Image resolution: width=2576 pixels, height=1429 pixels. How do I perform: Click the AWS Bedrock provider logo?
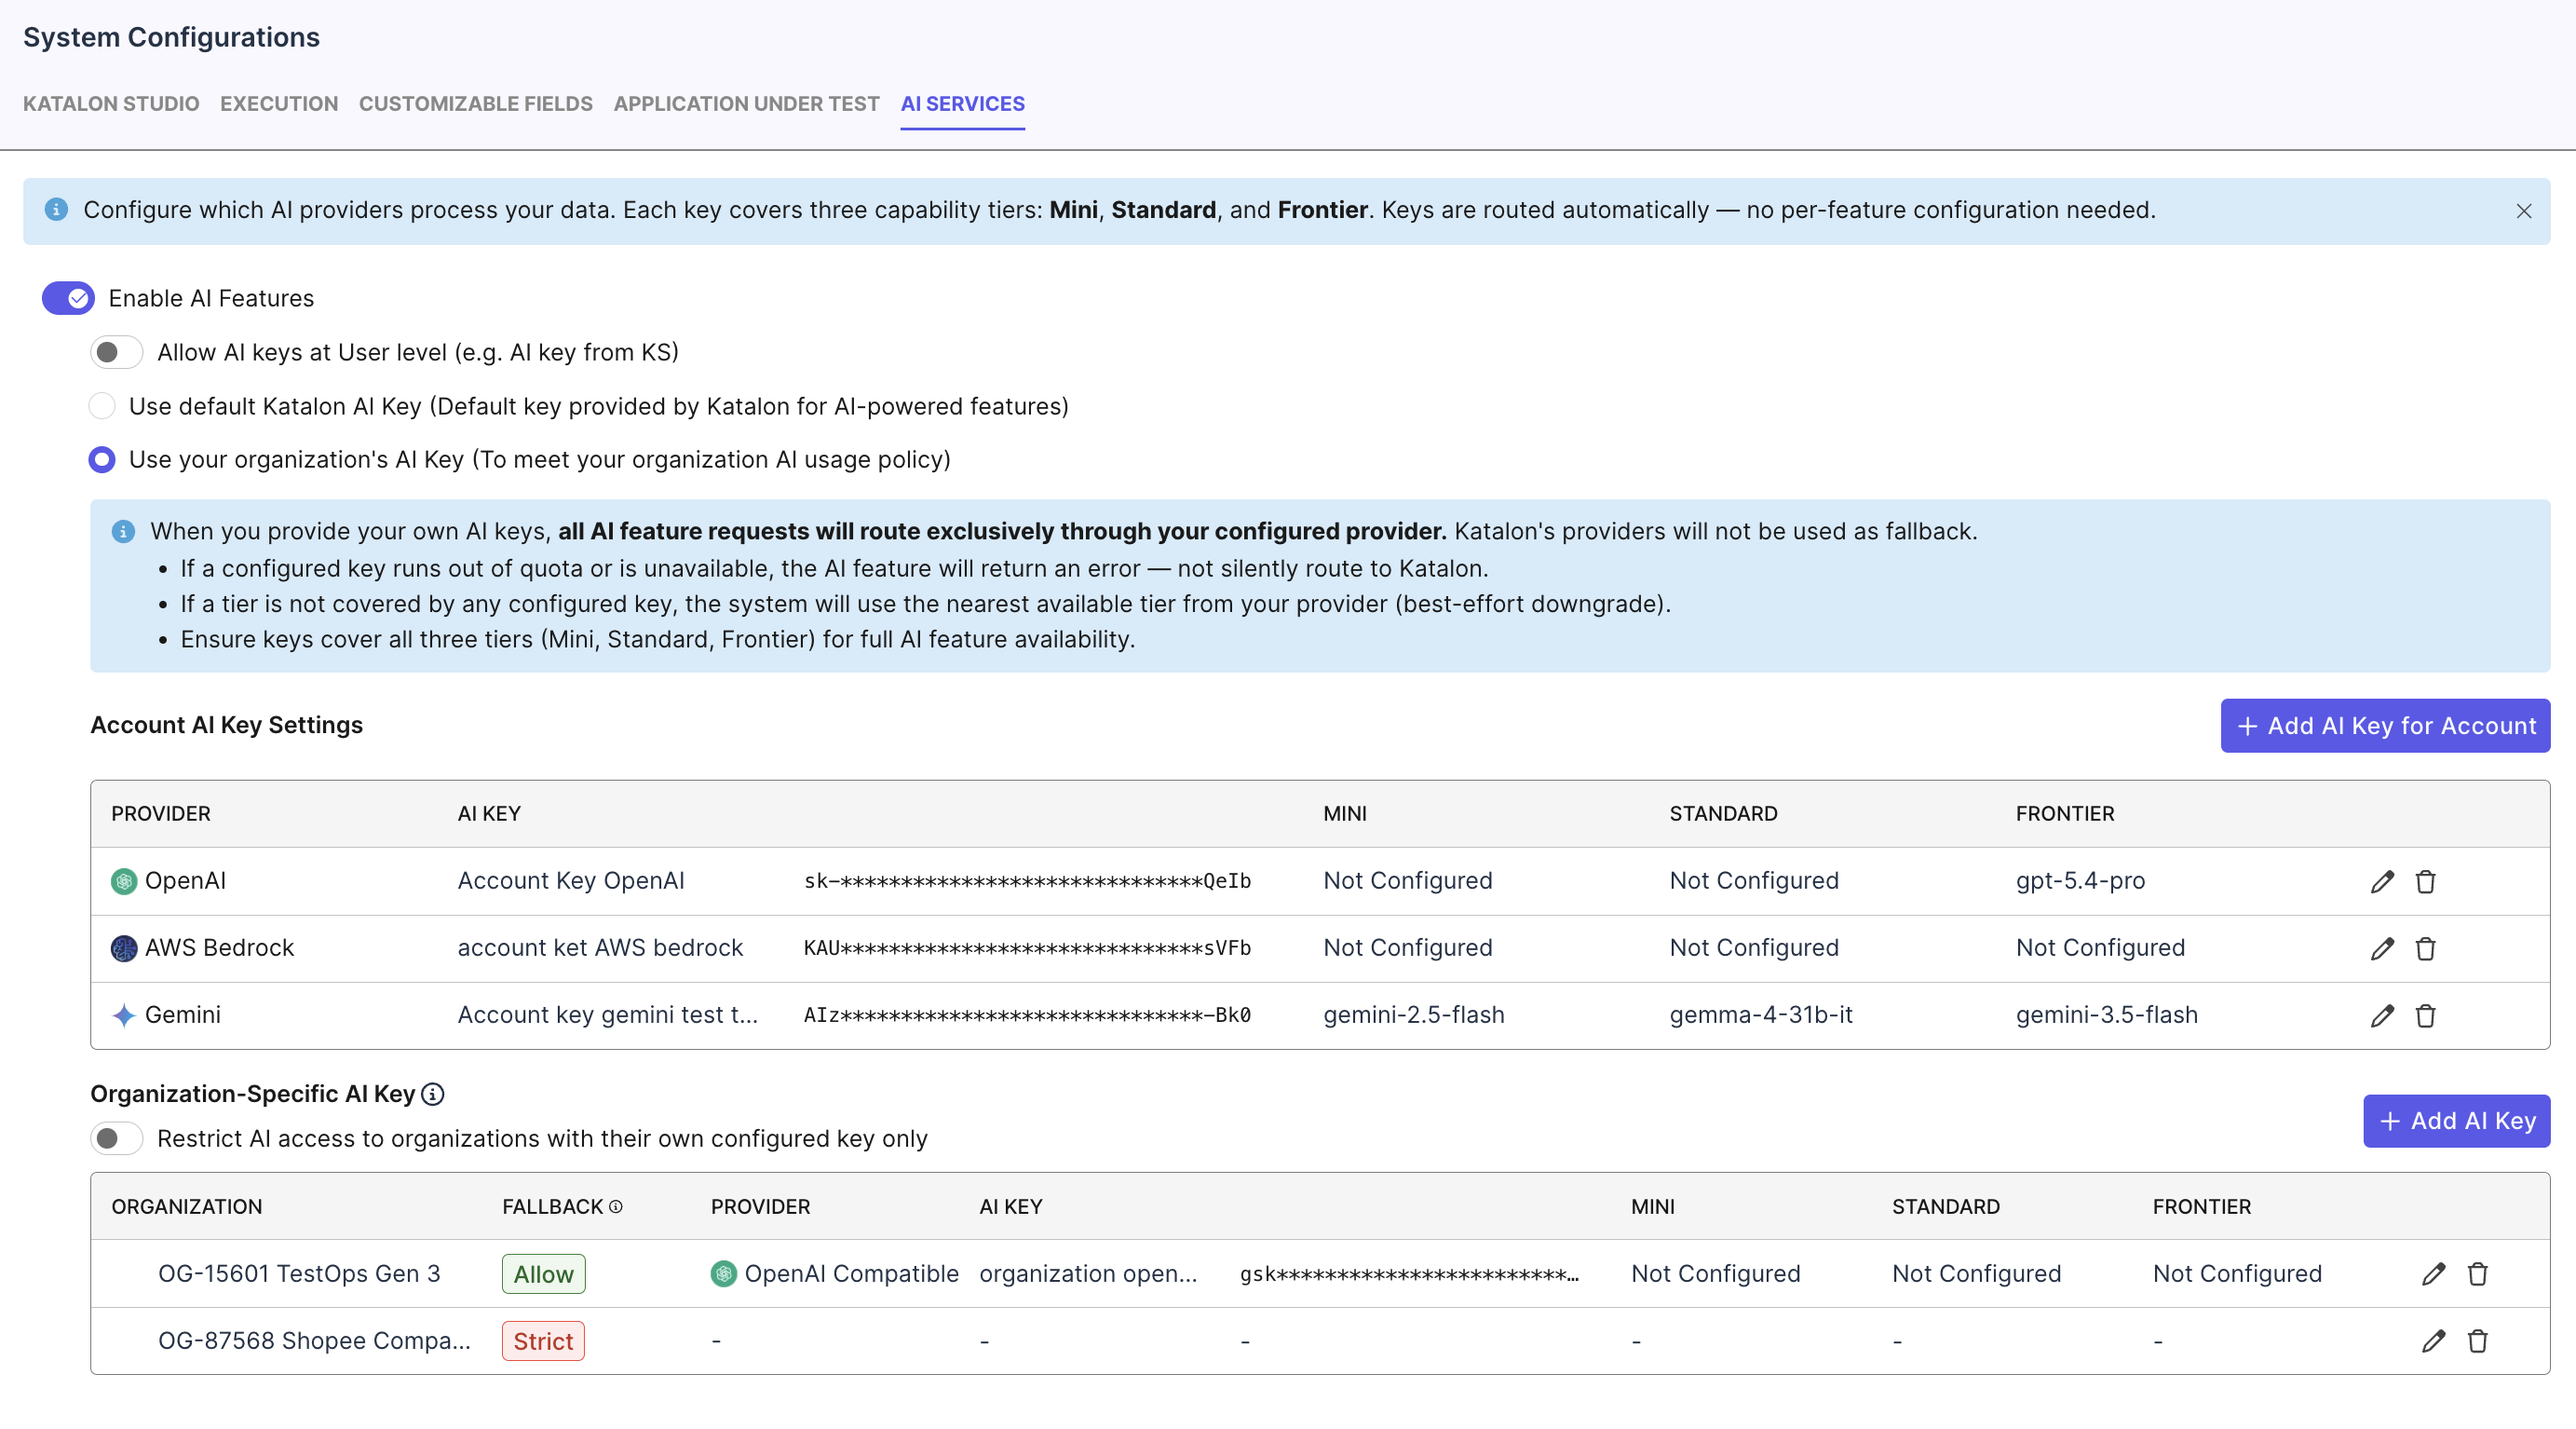pos(124,948)
